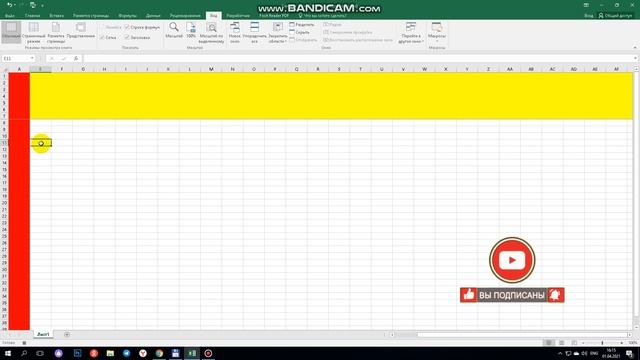Switch to Normal view in status bar
Viewport: 640px width, 360px height.
coord(549,343)
